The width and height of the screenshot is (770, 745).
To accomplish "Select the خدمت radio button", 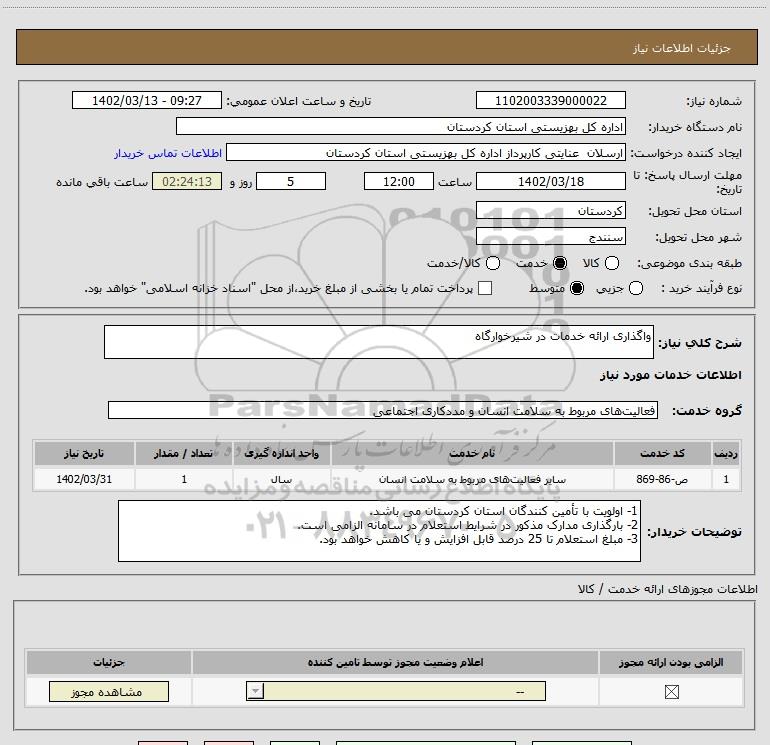I will (560, 263).
